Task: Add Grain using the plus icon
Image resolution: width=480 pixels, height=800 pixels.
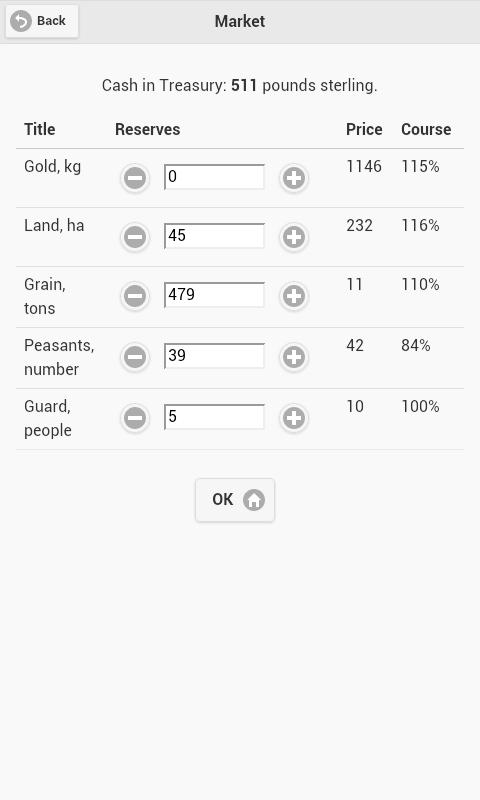Action: point(294,296)
